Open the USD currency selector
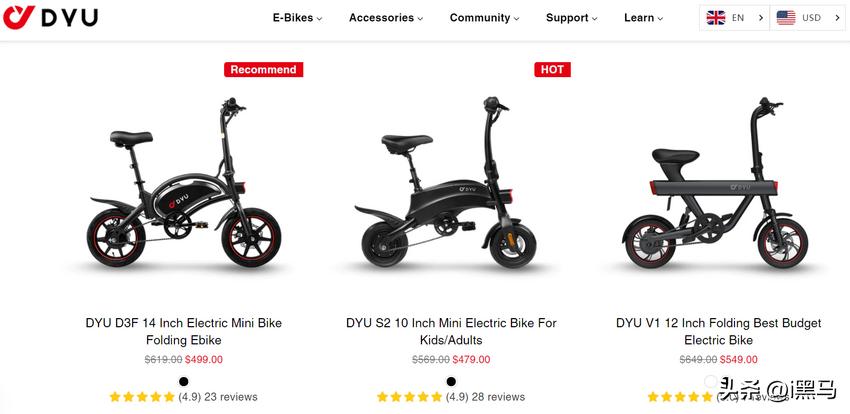850x414 pixels. click(x=808, y=18)
